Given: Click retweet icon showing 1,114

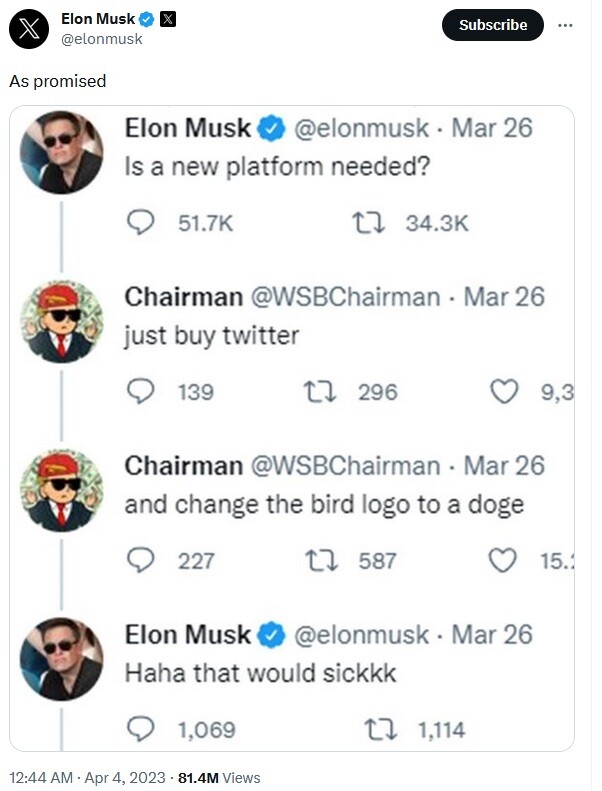Looking at the screenshot, I should coord(380,730).
